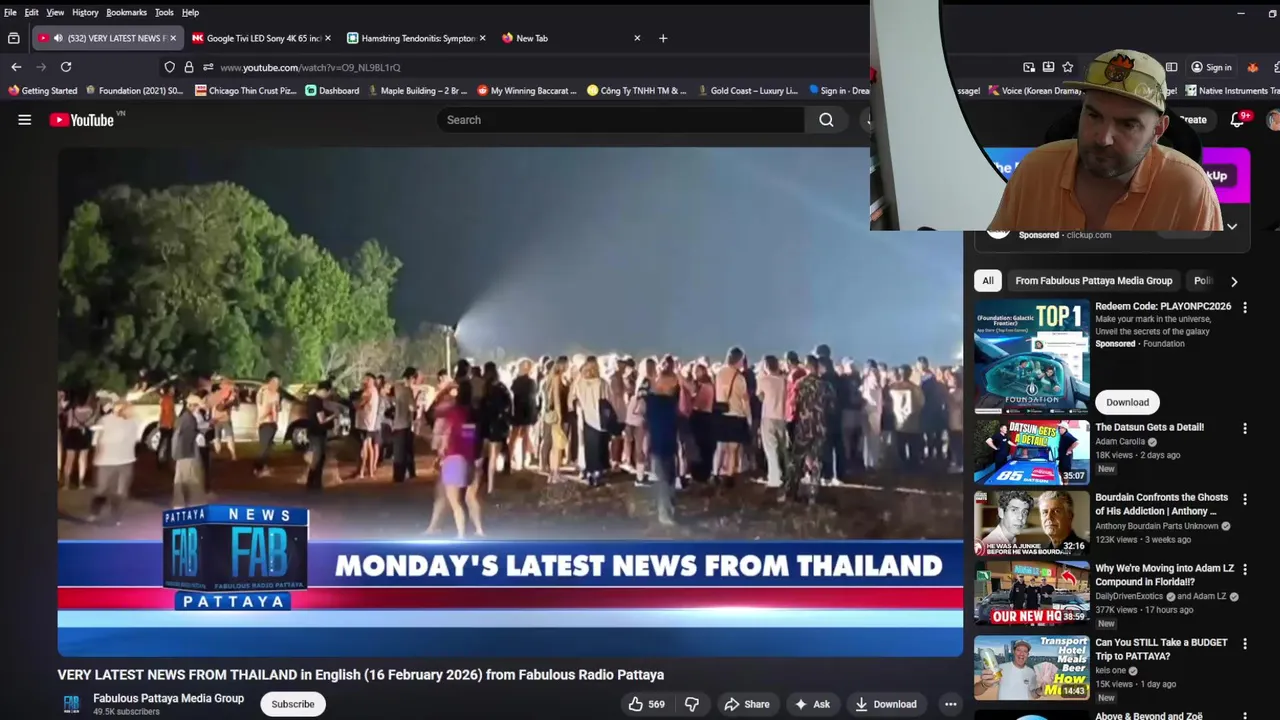Open Gold Coast Luxury bookmark
1280x720 pixels.
(x=747, y=90)
